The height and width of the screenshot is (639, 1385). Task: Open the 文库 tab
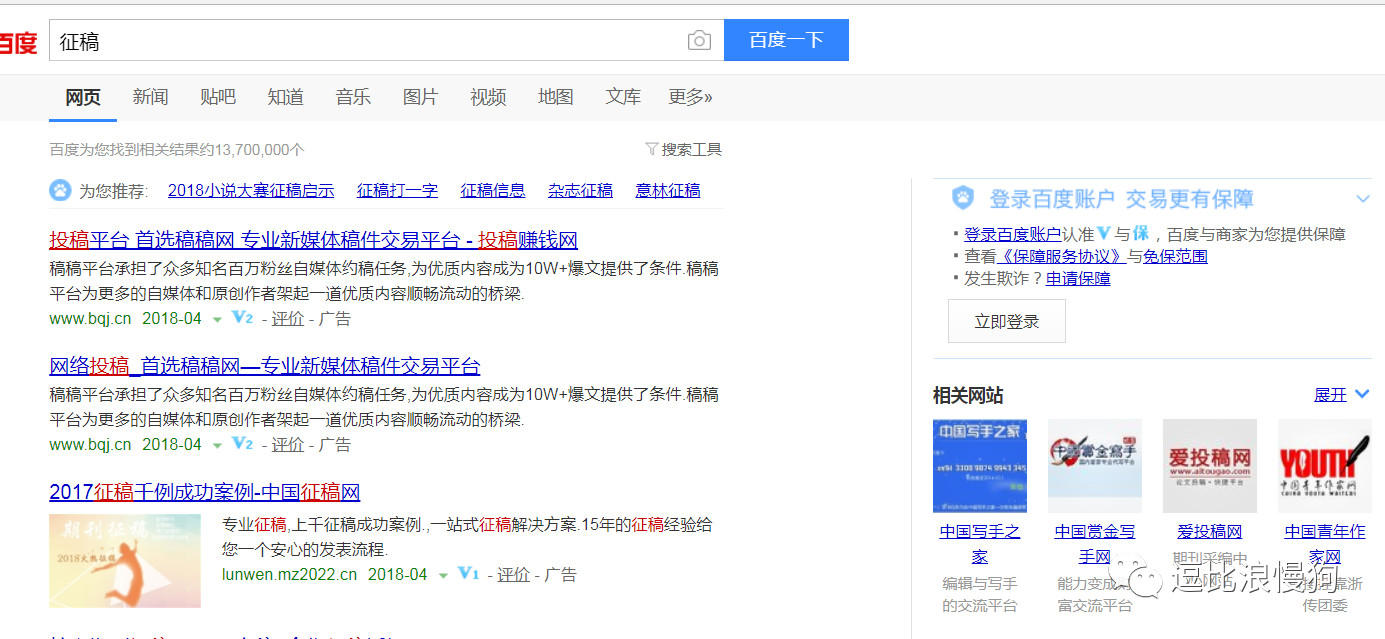(x=623, y=97)
